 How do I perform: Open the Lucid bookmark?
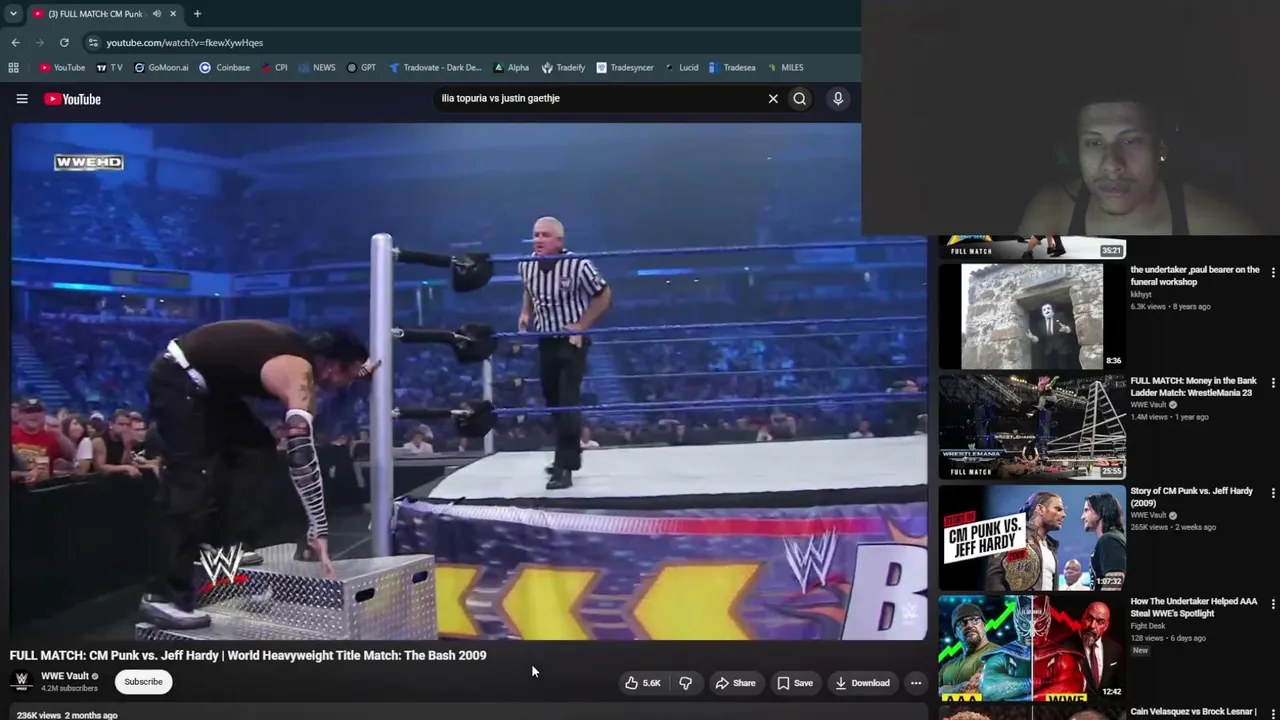682,68
